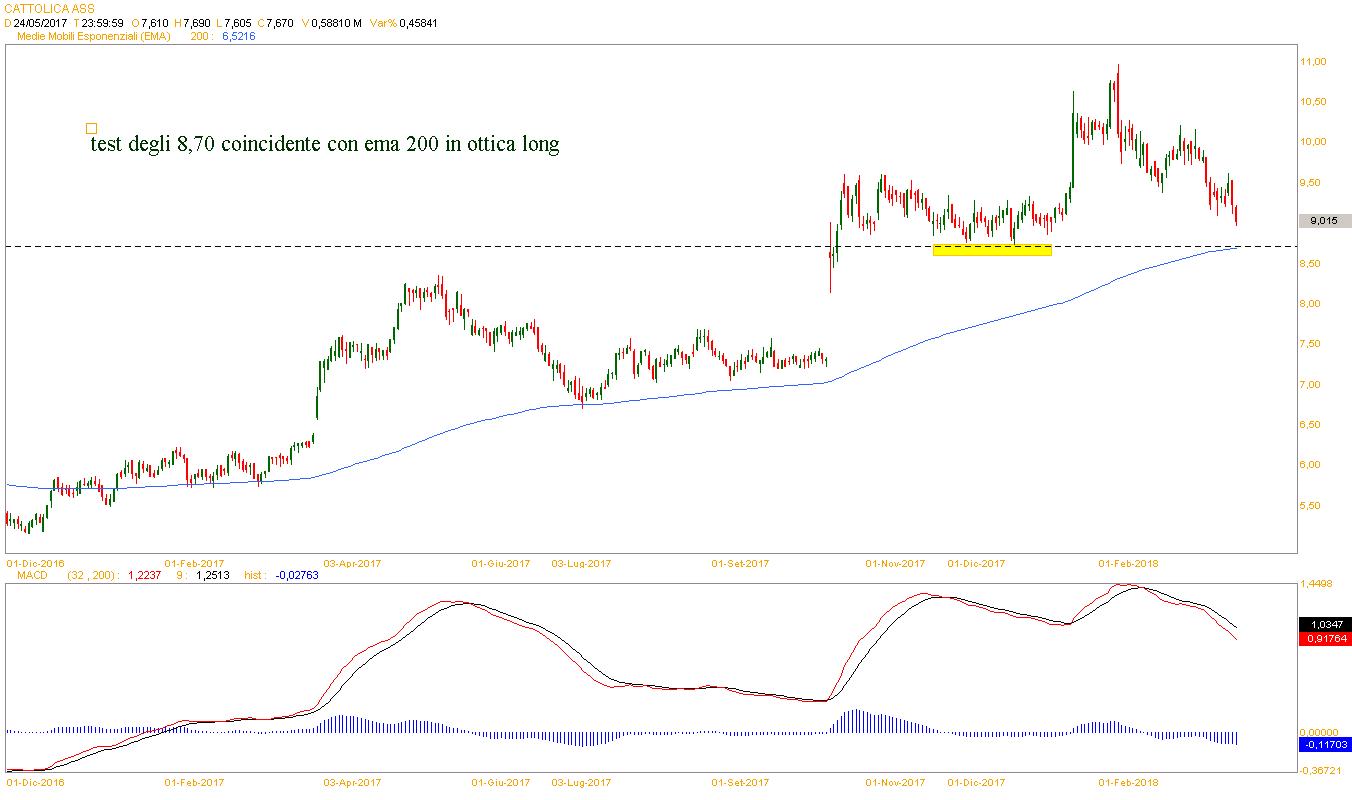The image size is (1352, 800).
Task: Click the blue EMA 200 value 6,5216
Action: tap(236, 36)
